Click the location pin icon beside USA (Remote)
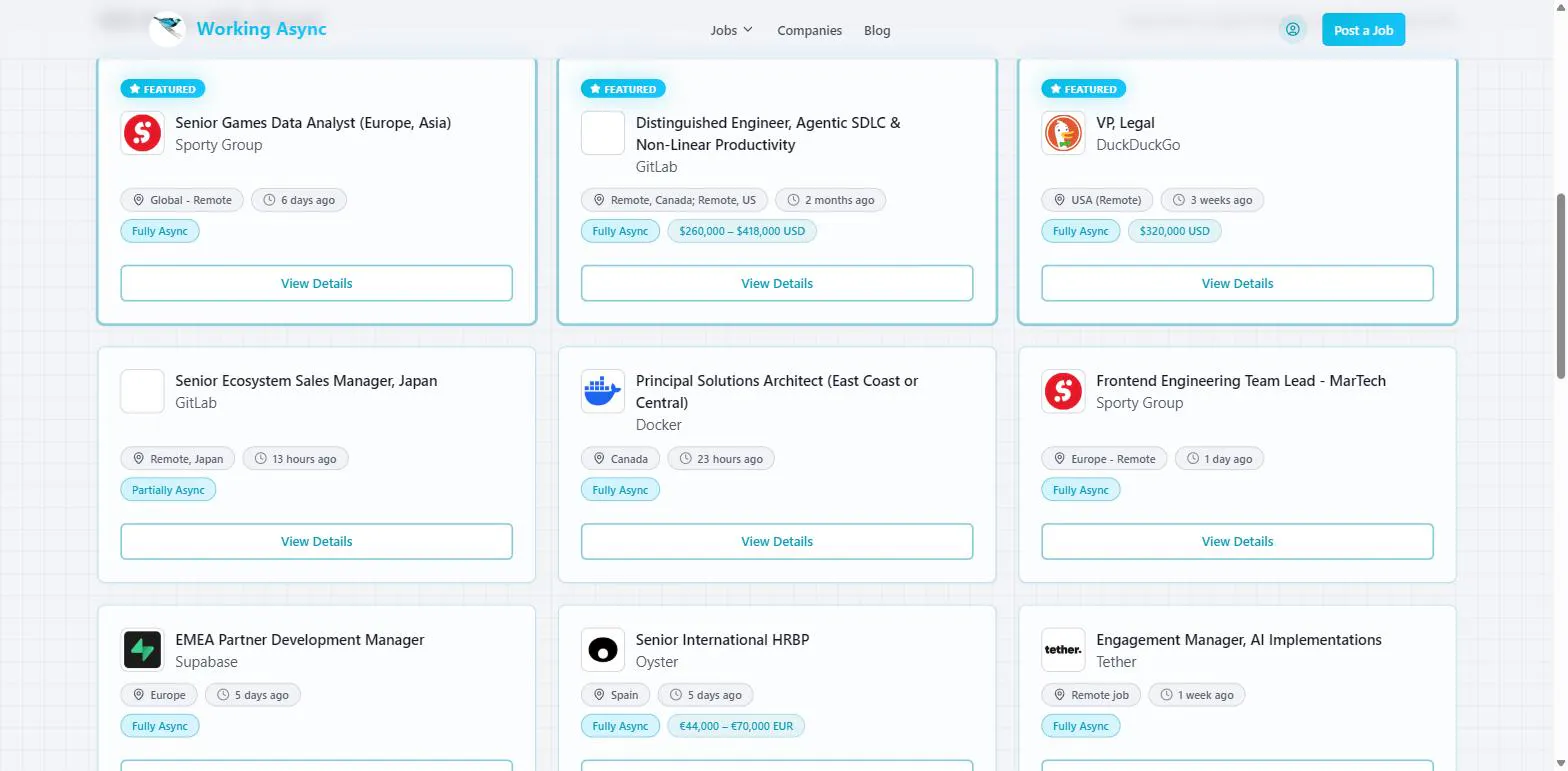This screenshot has height=771, width=1568. tap(1059, 200)
